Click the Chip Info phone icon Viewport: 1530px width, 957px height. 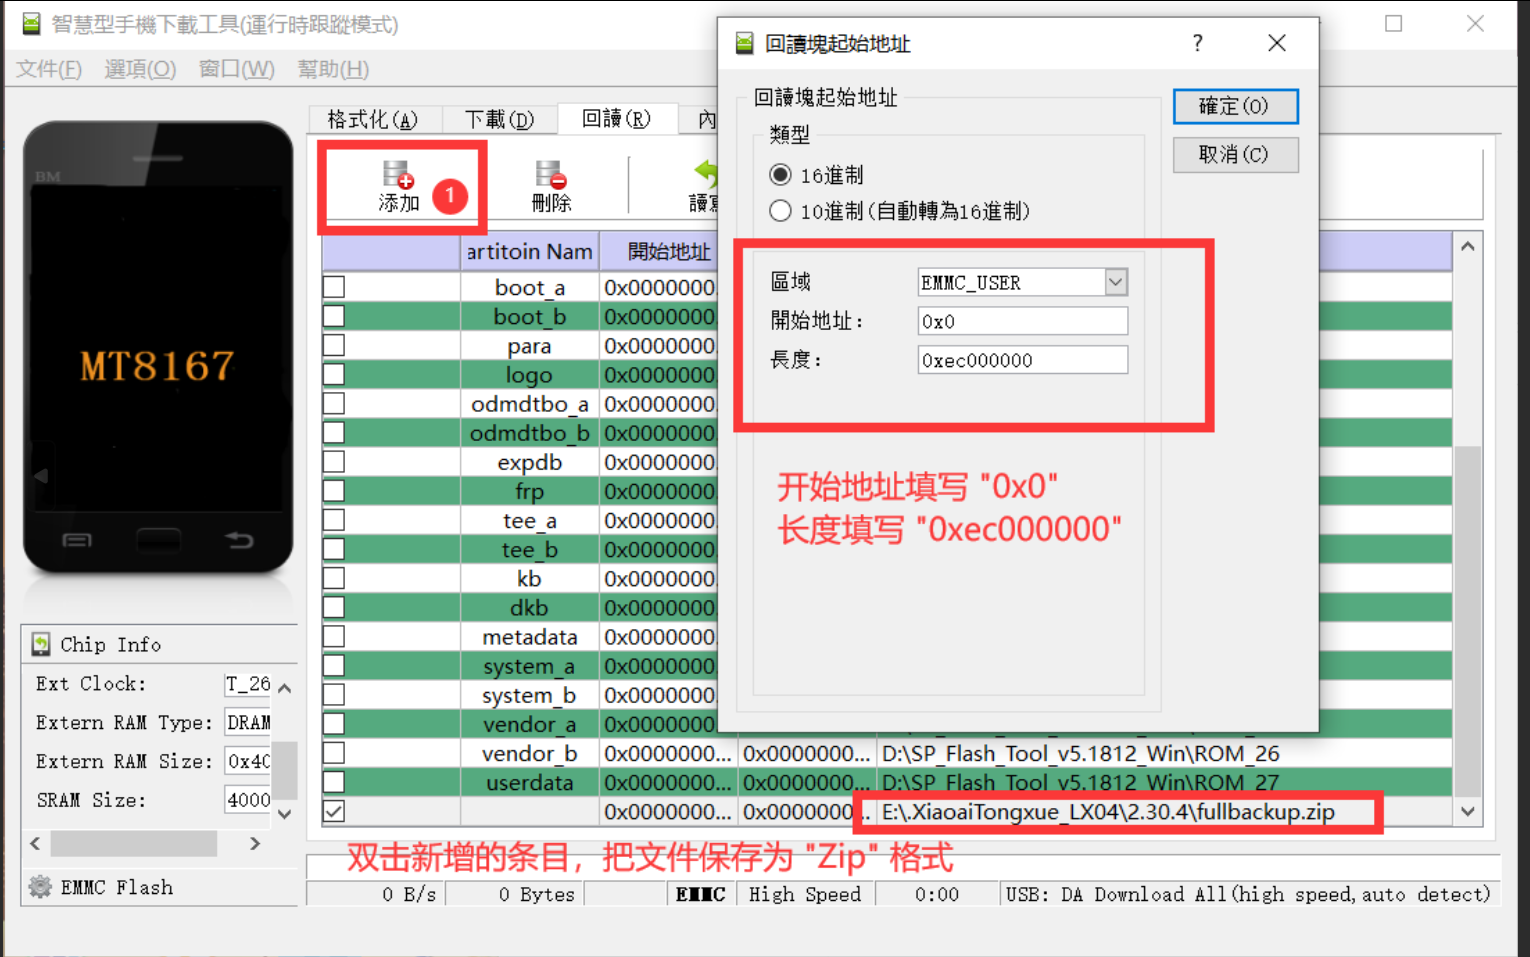40,644
